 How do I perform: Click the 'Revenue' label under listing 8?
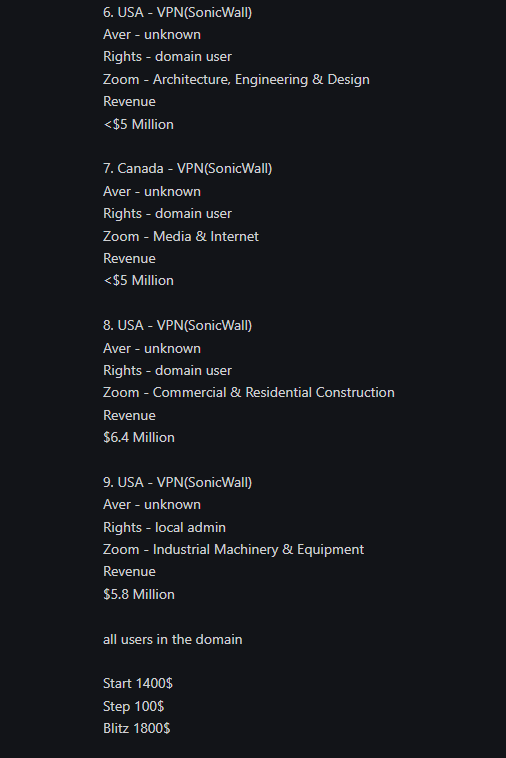click(x=129, y=415)
